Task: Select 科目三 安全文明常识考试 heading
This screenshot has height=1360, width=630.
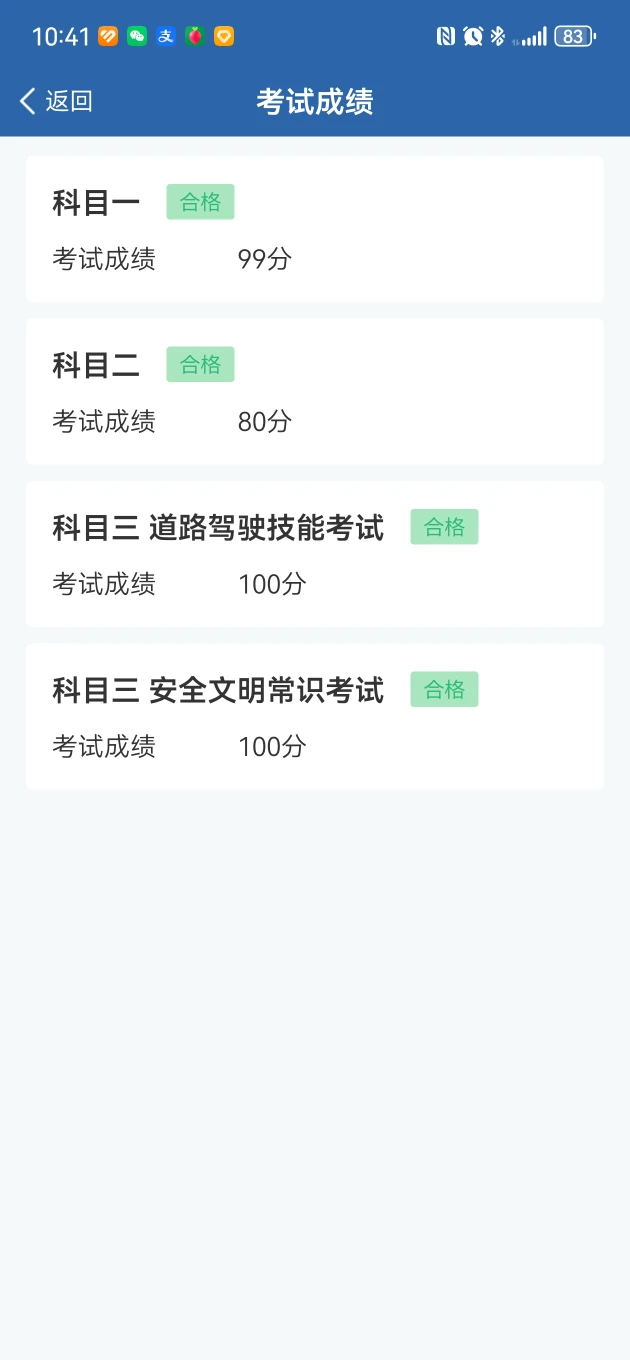Action: 218,690
